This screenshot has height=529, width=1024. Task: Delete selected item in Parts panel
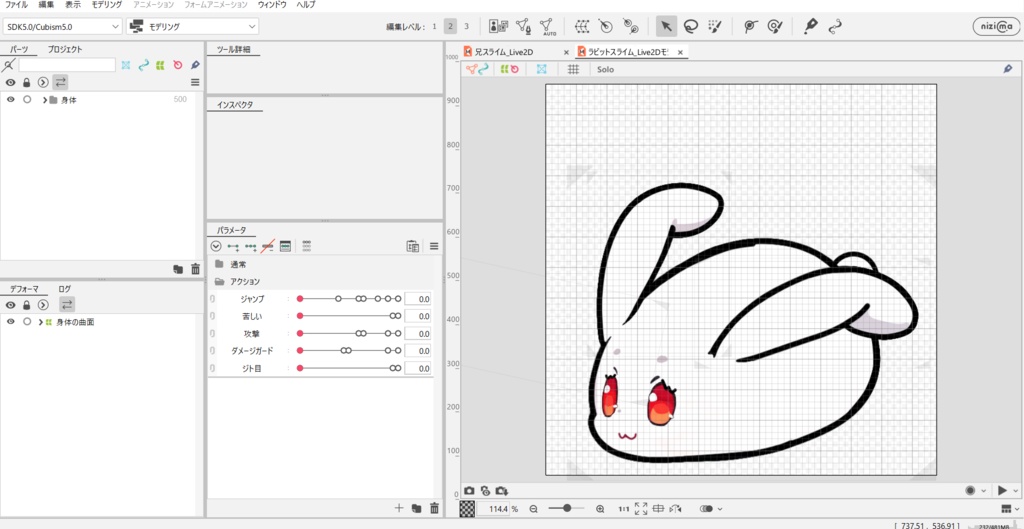195,269
